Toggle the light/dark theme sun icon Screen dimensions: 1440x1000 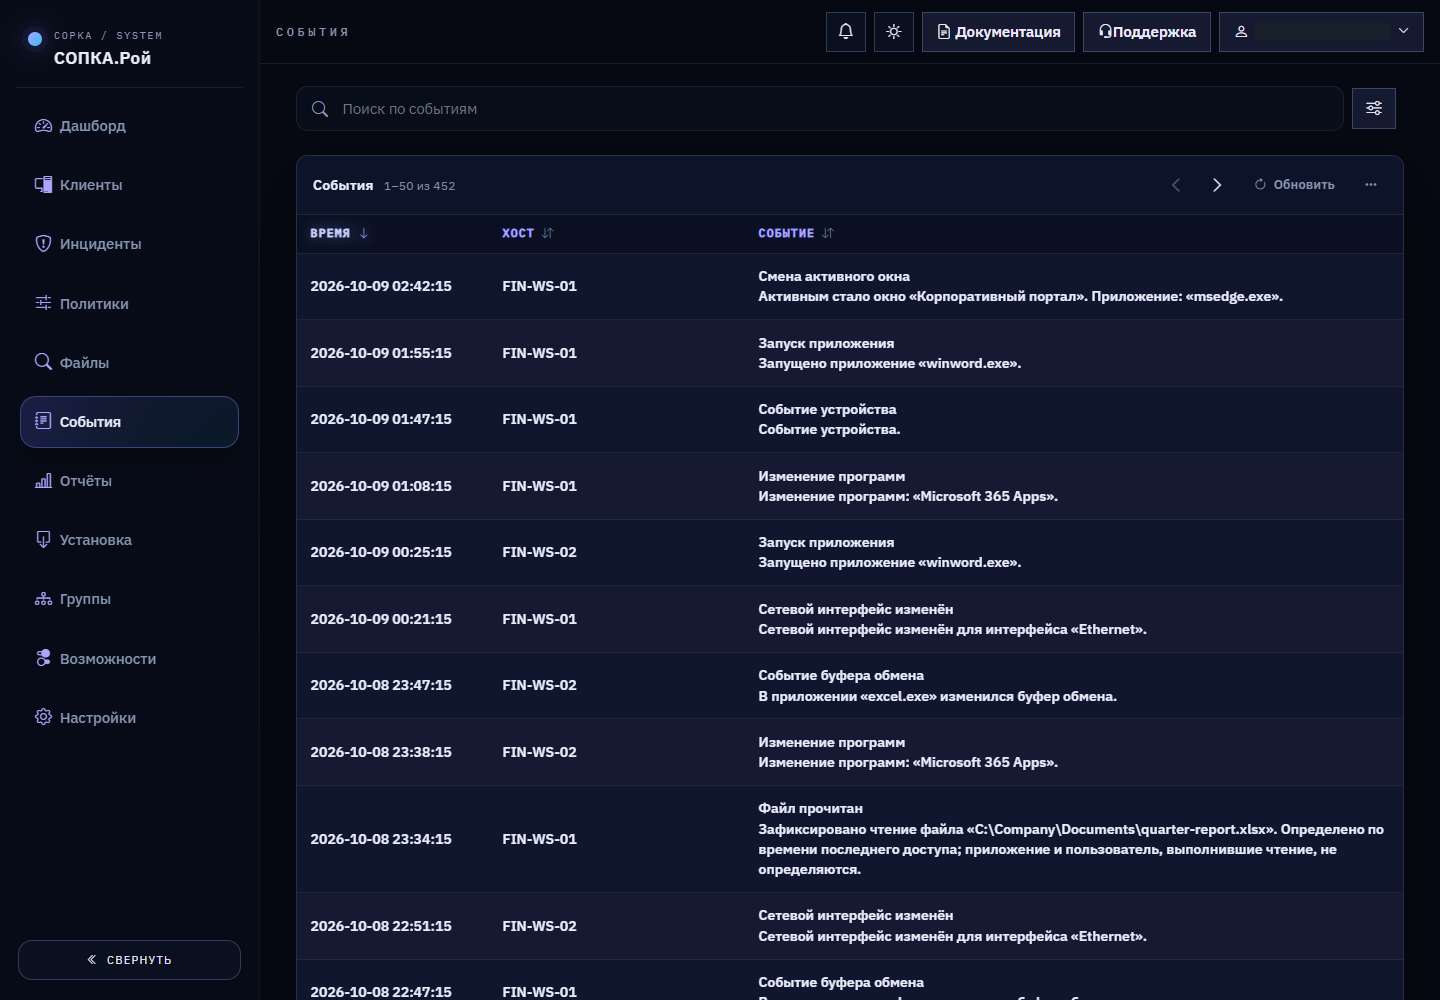[x=894, y=32]
